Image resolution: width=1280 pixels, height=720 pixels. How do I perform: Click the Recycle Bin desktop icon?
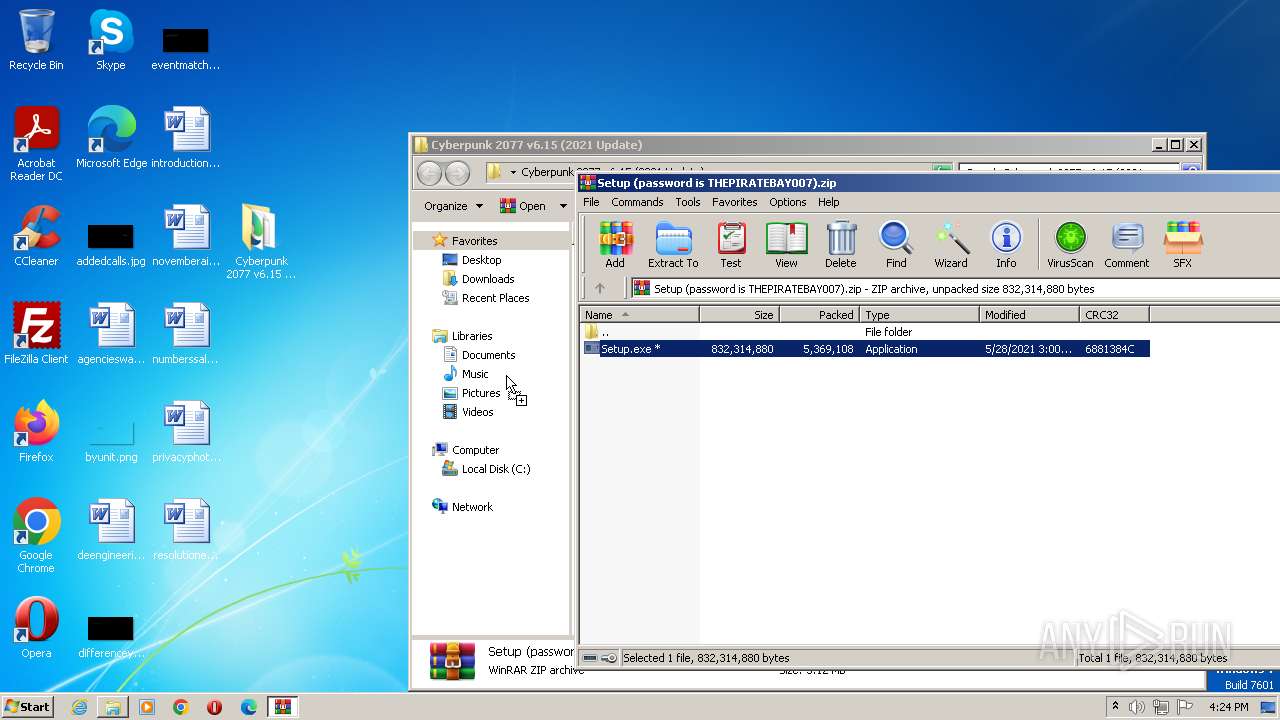click(x=36, y=40)
